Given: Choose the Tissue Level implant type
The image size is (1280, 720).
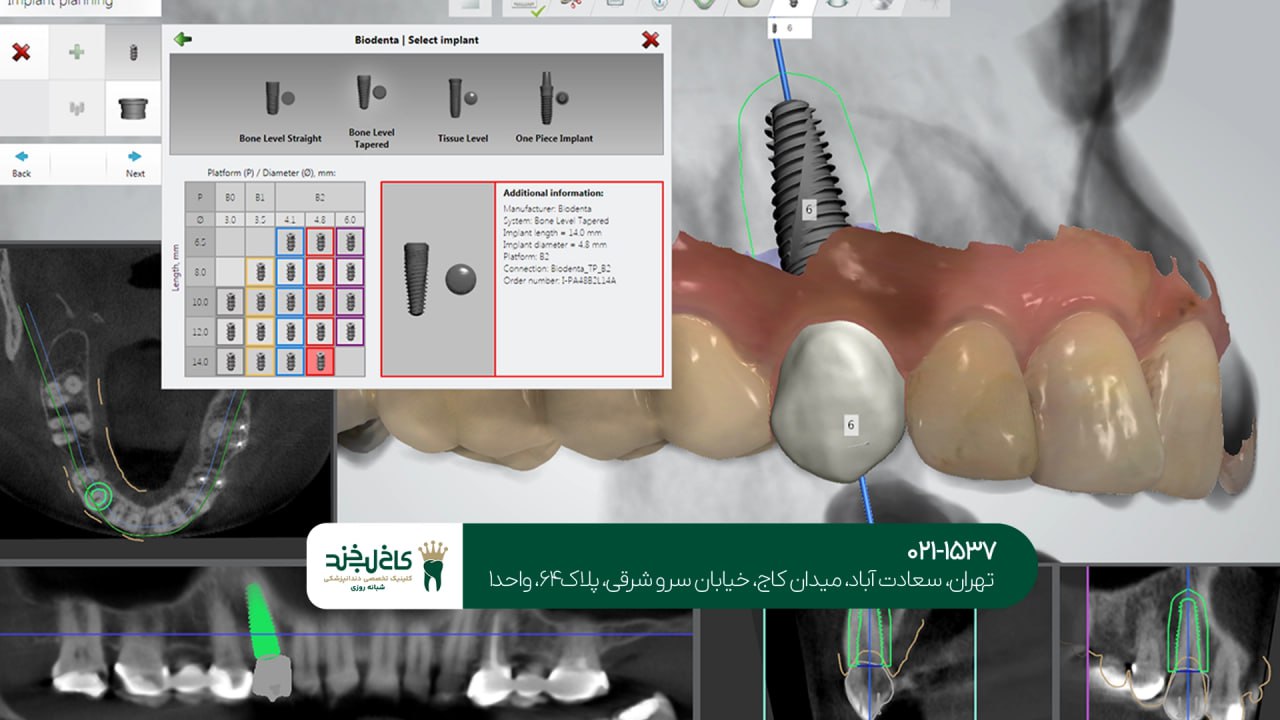Looking at the screenshot, I should 460,100.
